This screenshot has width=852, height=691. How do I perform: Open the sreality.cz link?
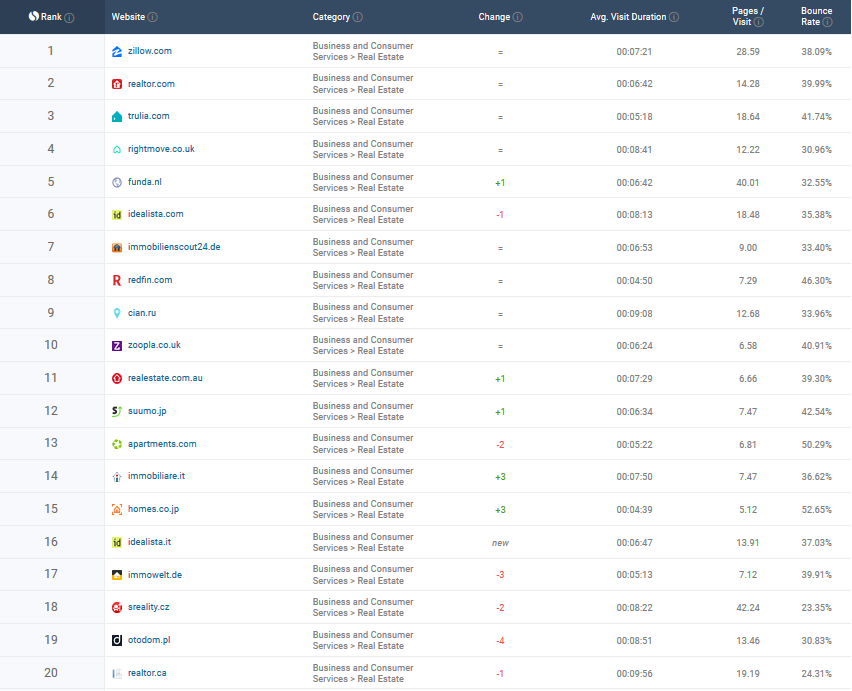(148, 607)
